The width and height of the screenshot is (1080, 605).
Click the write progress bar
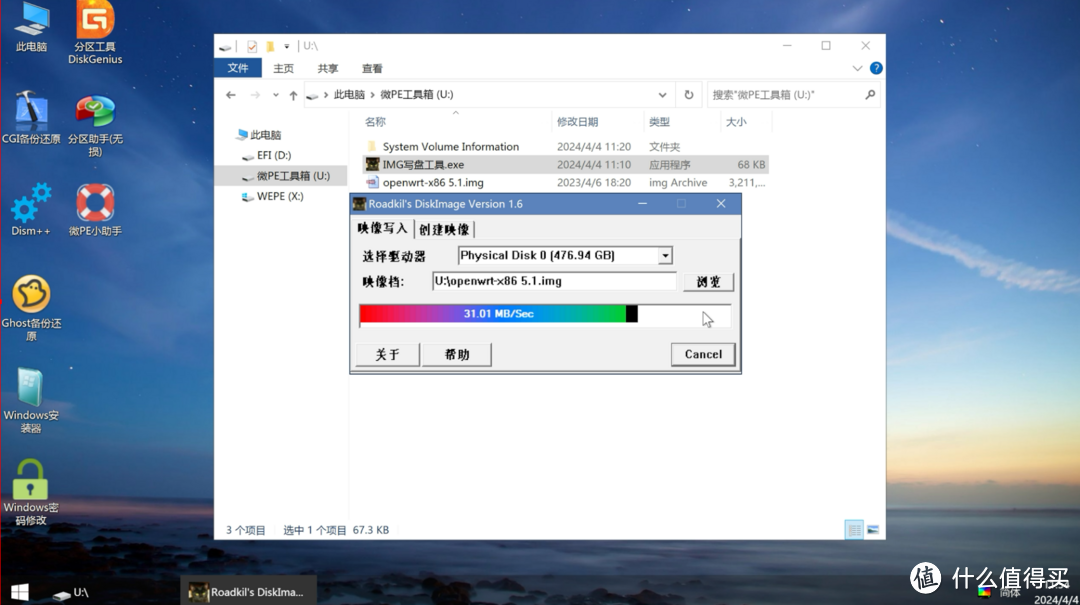(544, 314)
